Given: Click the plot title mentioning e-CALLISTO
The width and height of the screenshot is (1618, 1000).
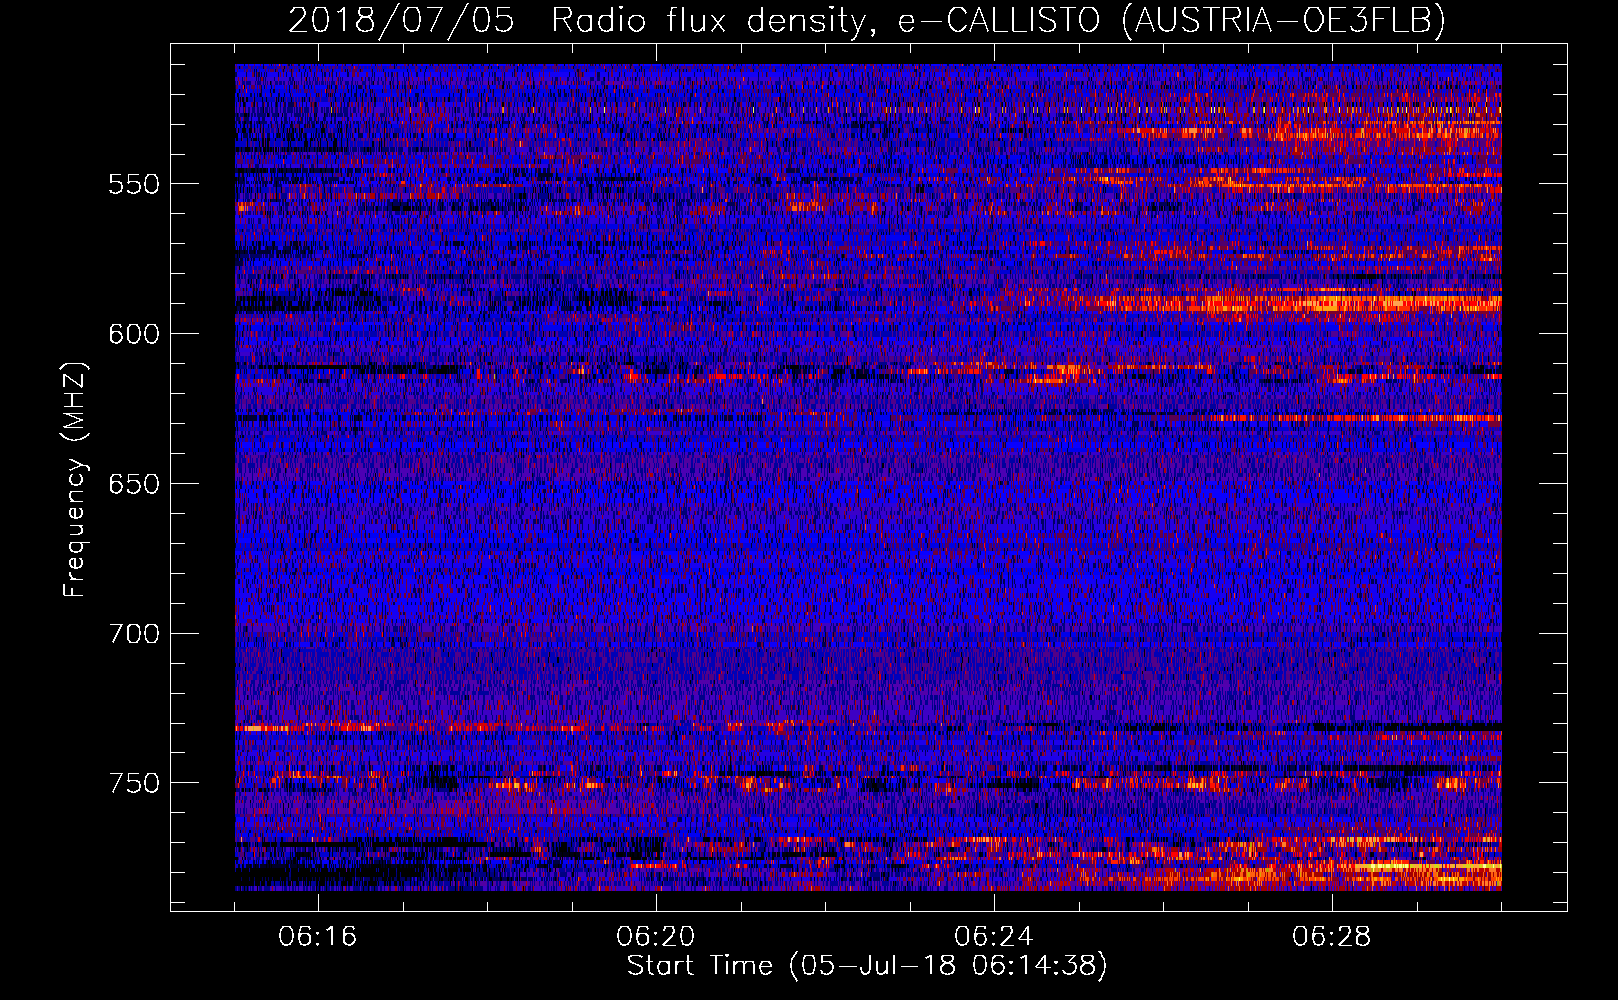Looking at the screenshot, I should point(867,20).
